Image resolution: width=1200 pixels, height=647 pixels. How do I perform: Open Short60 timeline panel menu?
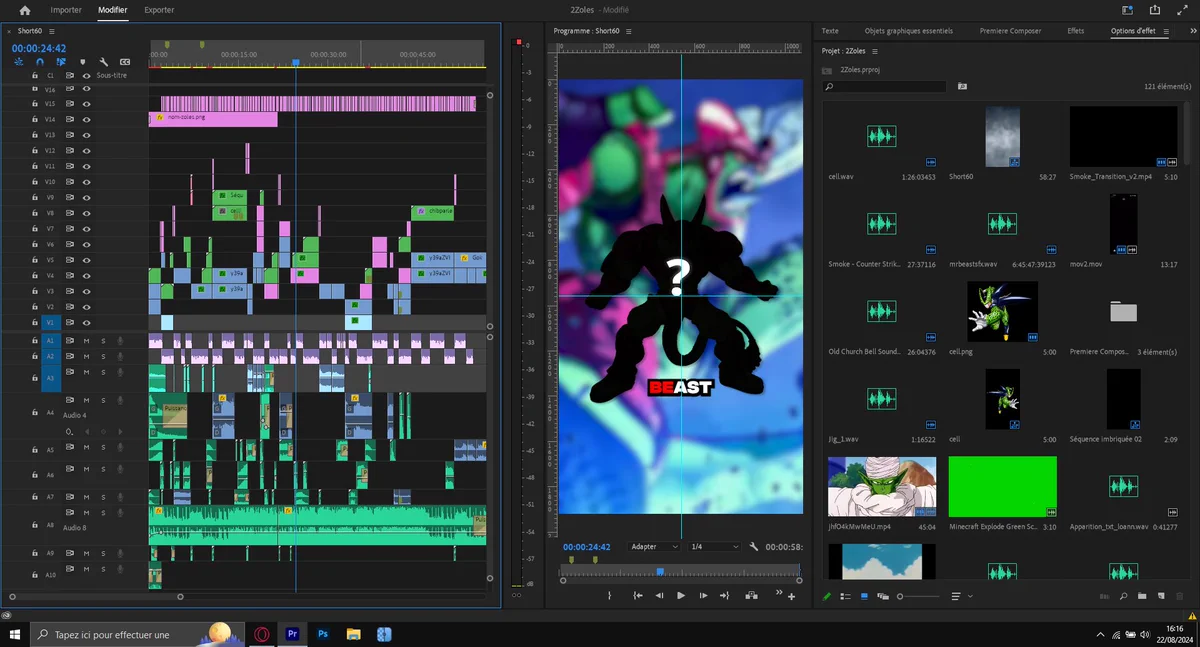pos(50,31)
